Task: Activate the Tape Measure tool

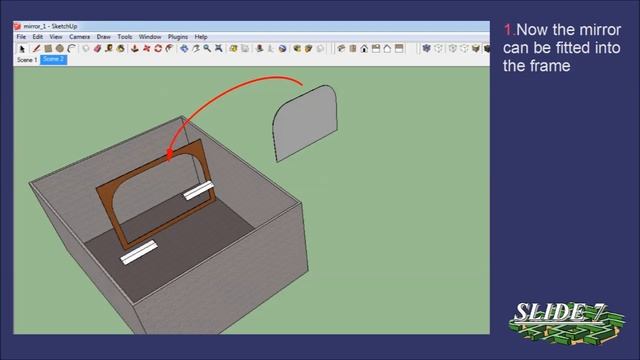Action: (x=109, y=49)
